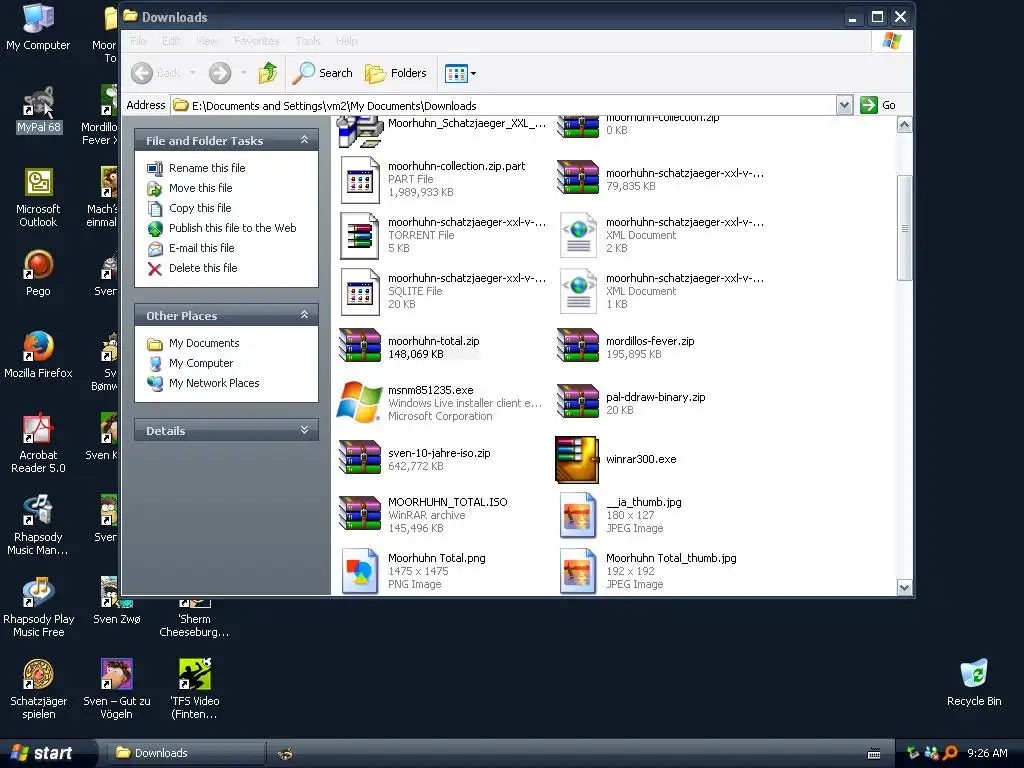Choose E-mail this file
The height and width of the screenshot is (768, 1024).
[201, 248]
